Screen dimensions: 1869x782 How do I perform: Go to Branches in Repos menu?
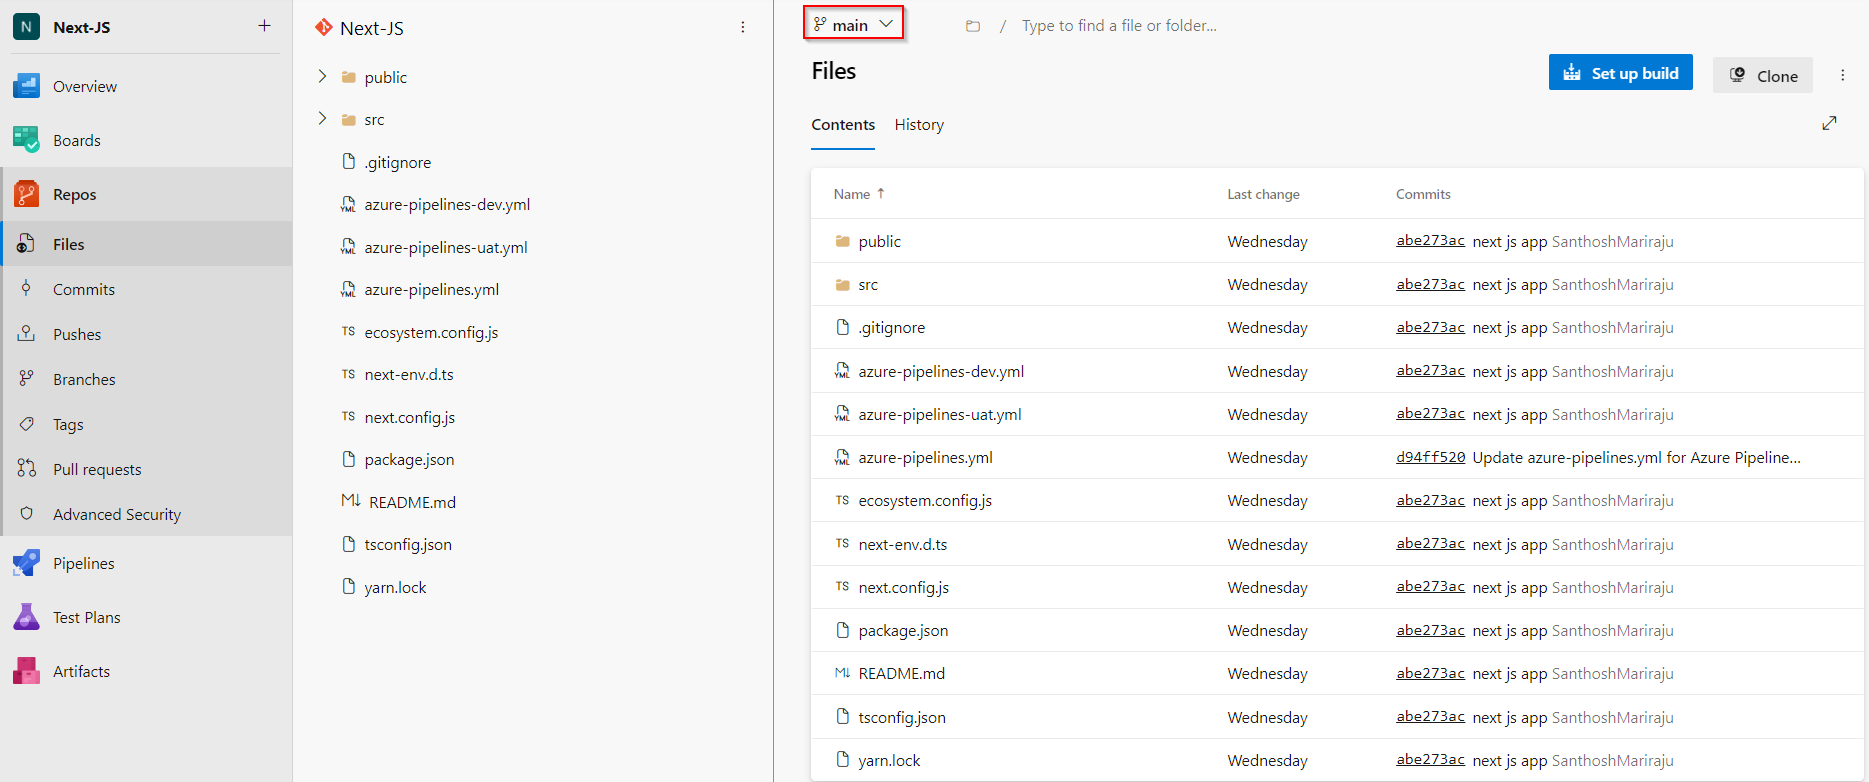[84, 379]
